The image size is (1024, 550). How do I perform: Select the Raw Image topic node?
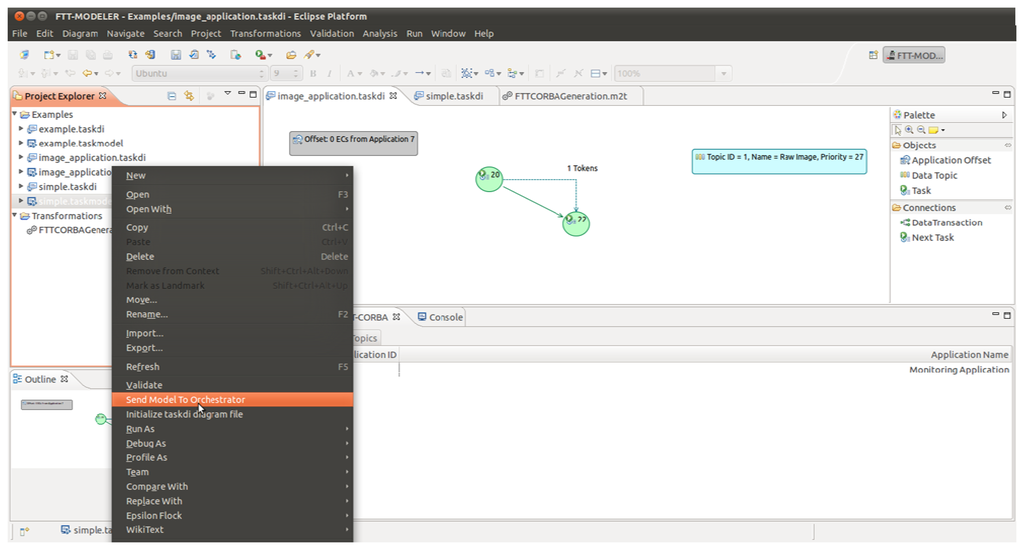coord(779,161)
